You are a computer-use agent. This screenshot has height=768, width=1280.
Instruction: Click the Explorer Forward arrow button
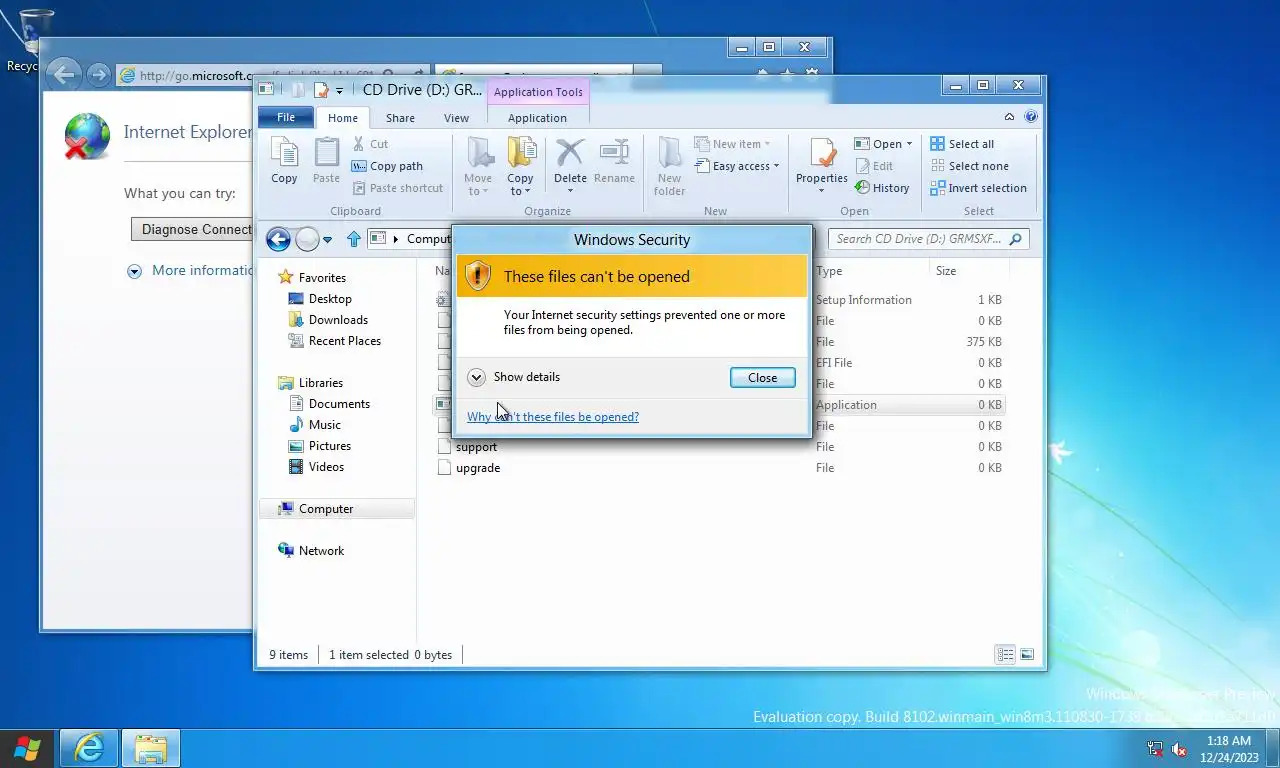307,239
